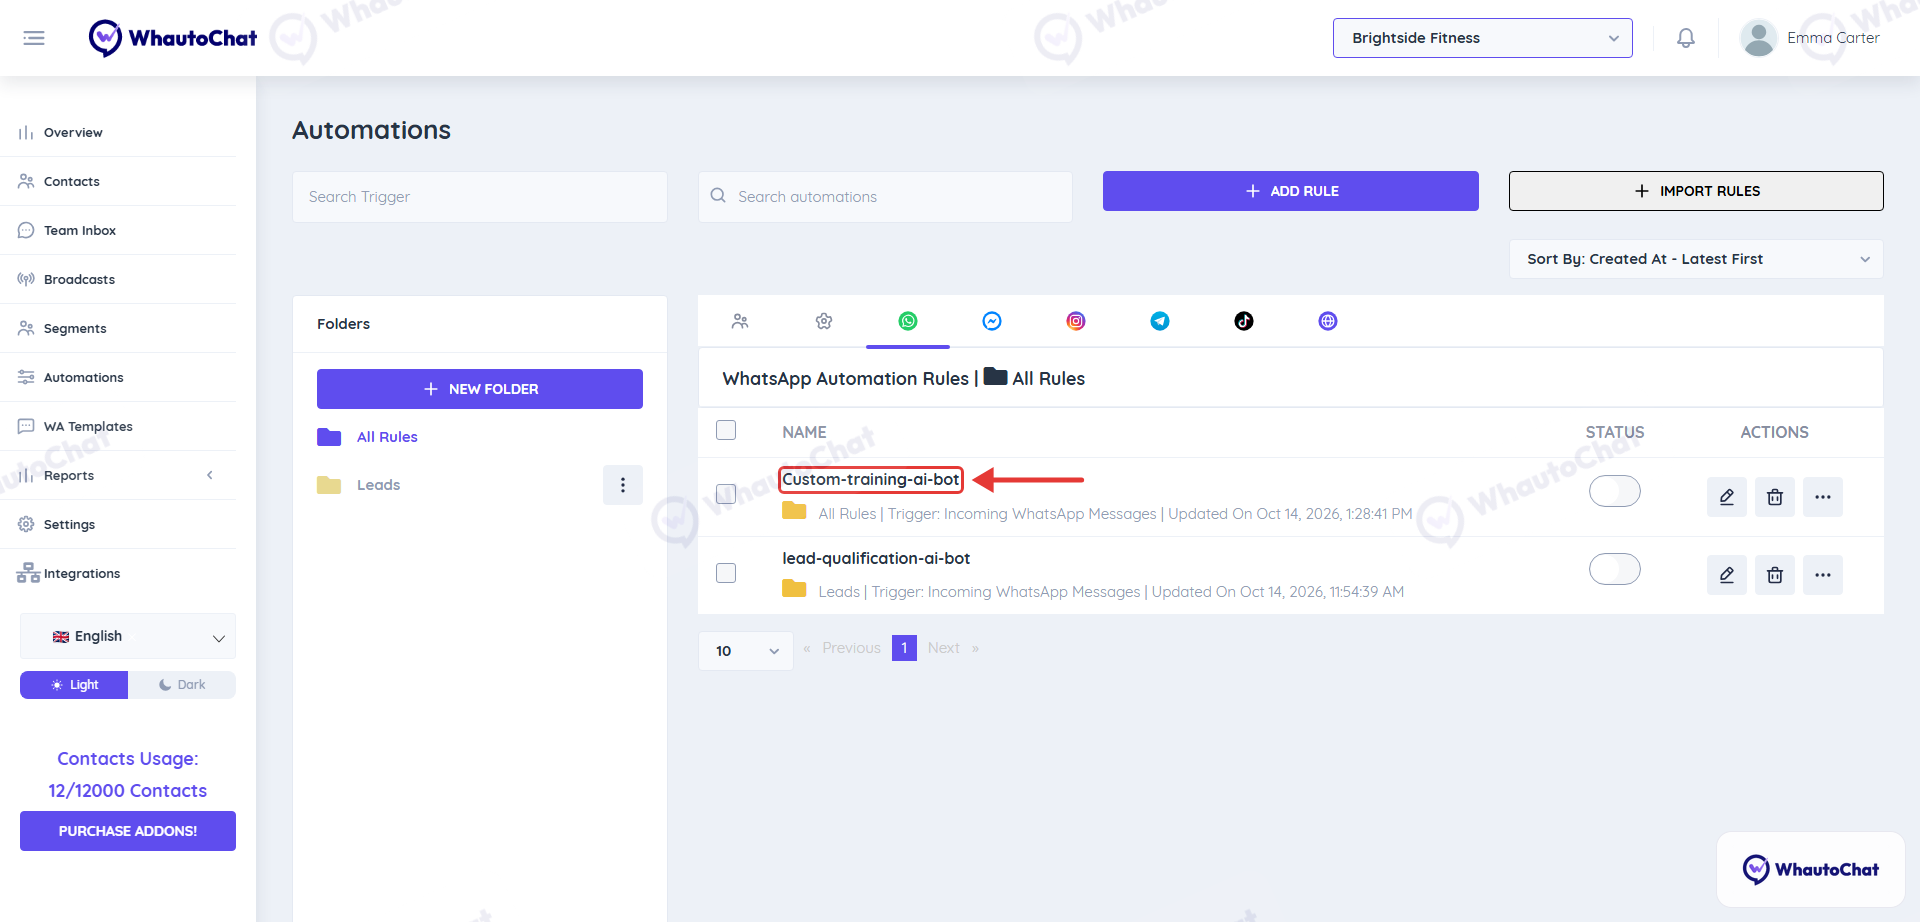Image resolution: width=1920 pixels, height=922 pixels.
Task: Switch to the Instagram channel tab
Action: tap(1076, 321)
